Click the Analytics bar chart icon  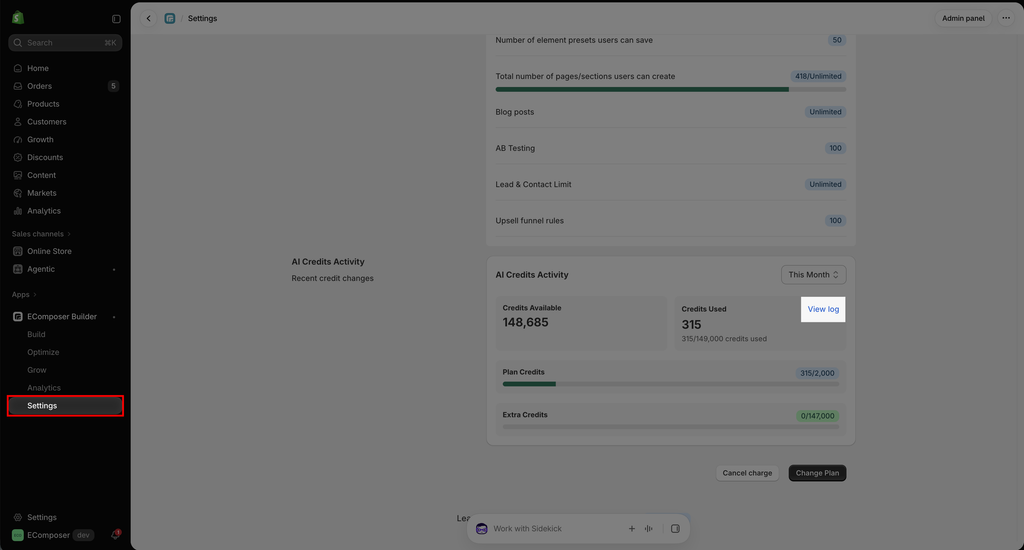[18, 211]
